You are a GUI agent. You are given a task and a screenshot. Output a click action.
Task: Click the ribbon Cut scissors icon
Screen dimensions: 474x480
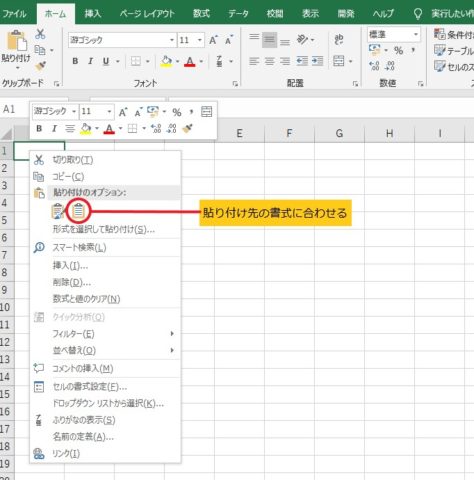point(40,34)
